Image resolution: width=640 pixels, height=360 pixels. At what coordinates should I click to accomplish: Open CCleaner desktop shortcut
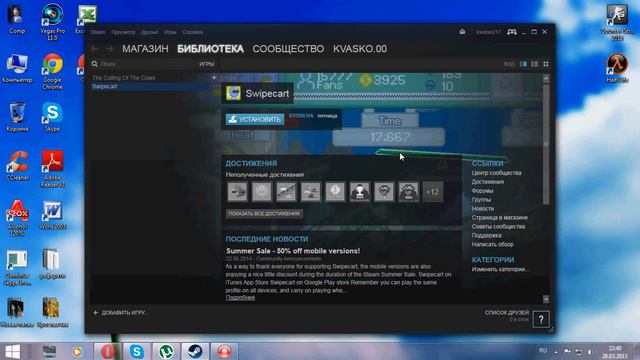click(17, 166)
